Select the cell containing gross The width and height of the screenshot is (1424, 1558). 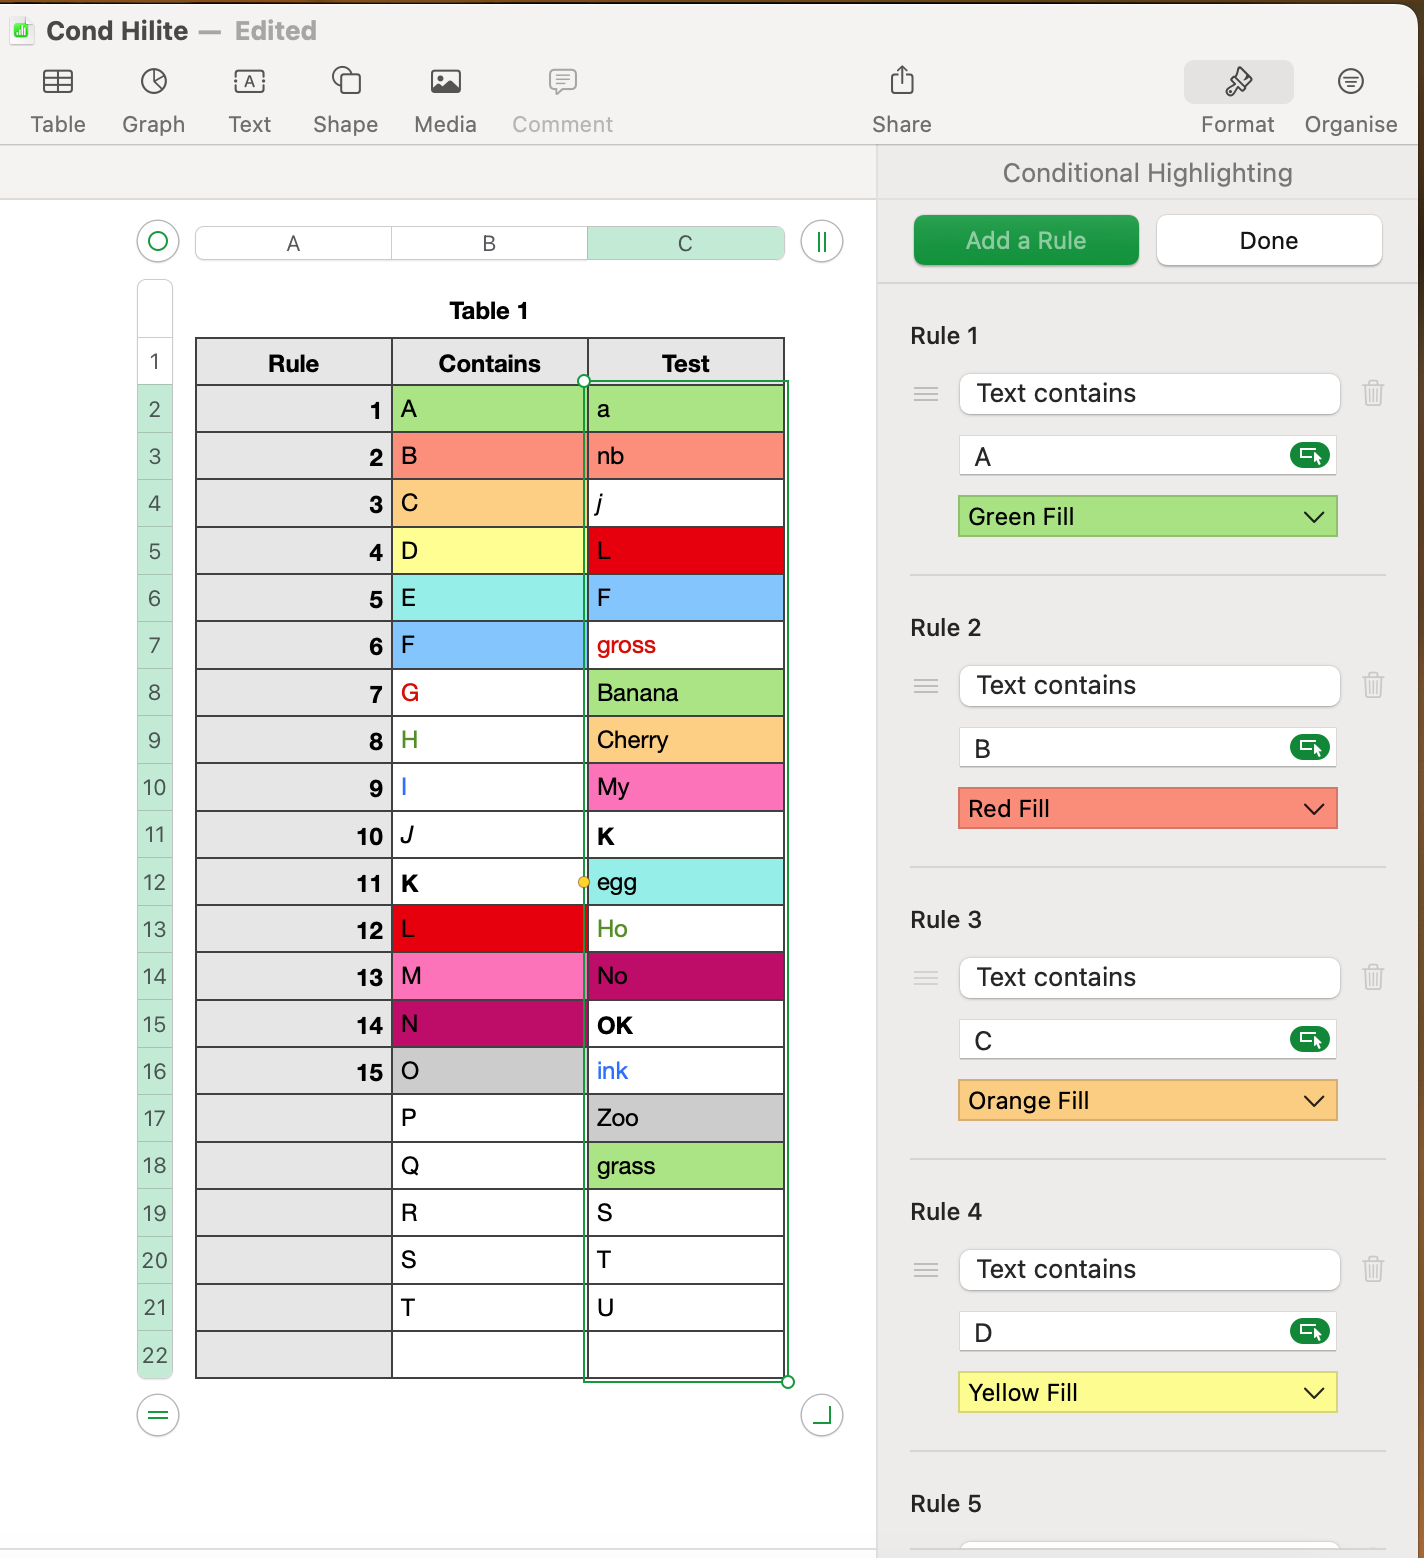point(686,645)
